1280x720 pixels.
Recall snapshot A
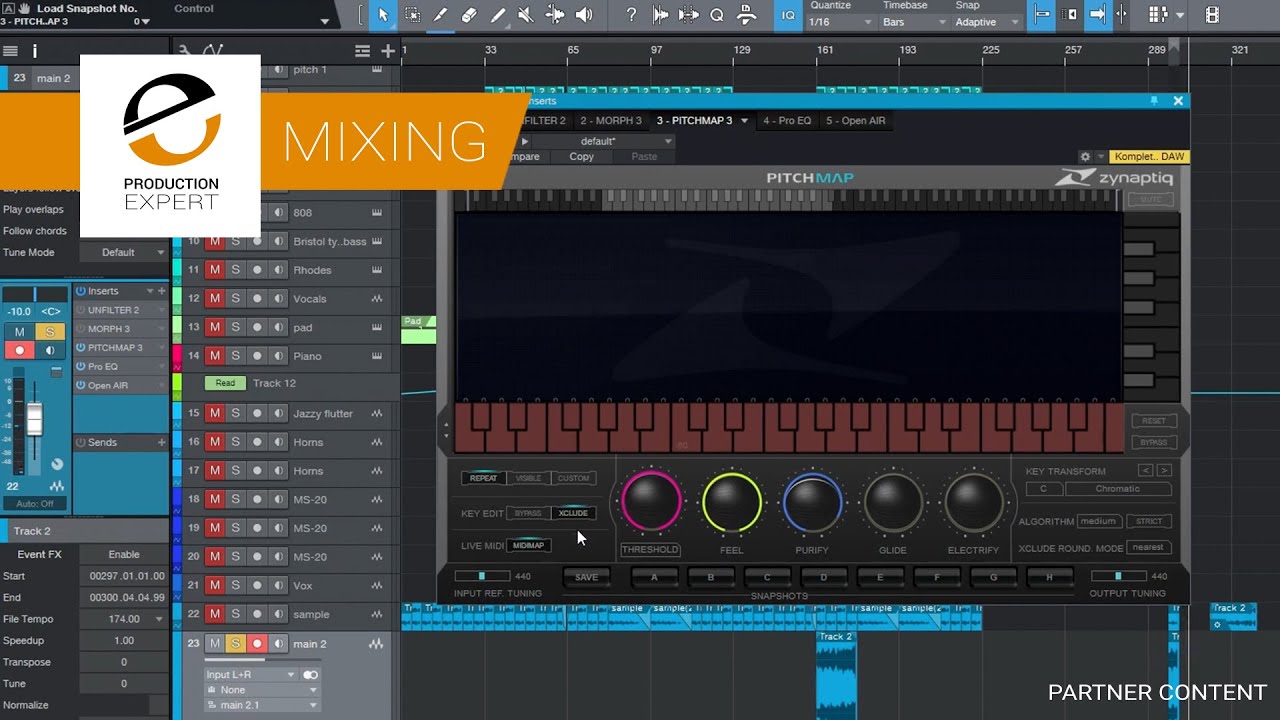click(x=655, y=577)
